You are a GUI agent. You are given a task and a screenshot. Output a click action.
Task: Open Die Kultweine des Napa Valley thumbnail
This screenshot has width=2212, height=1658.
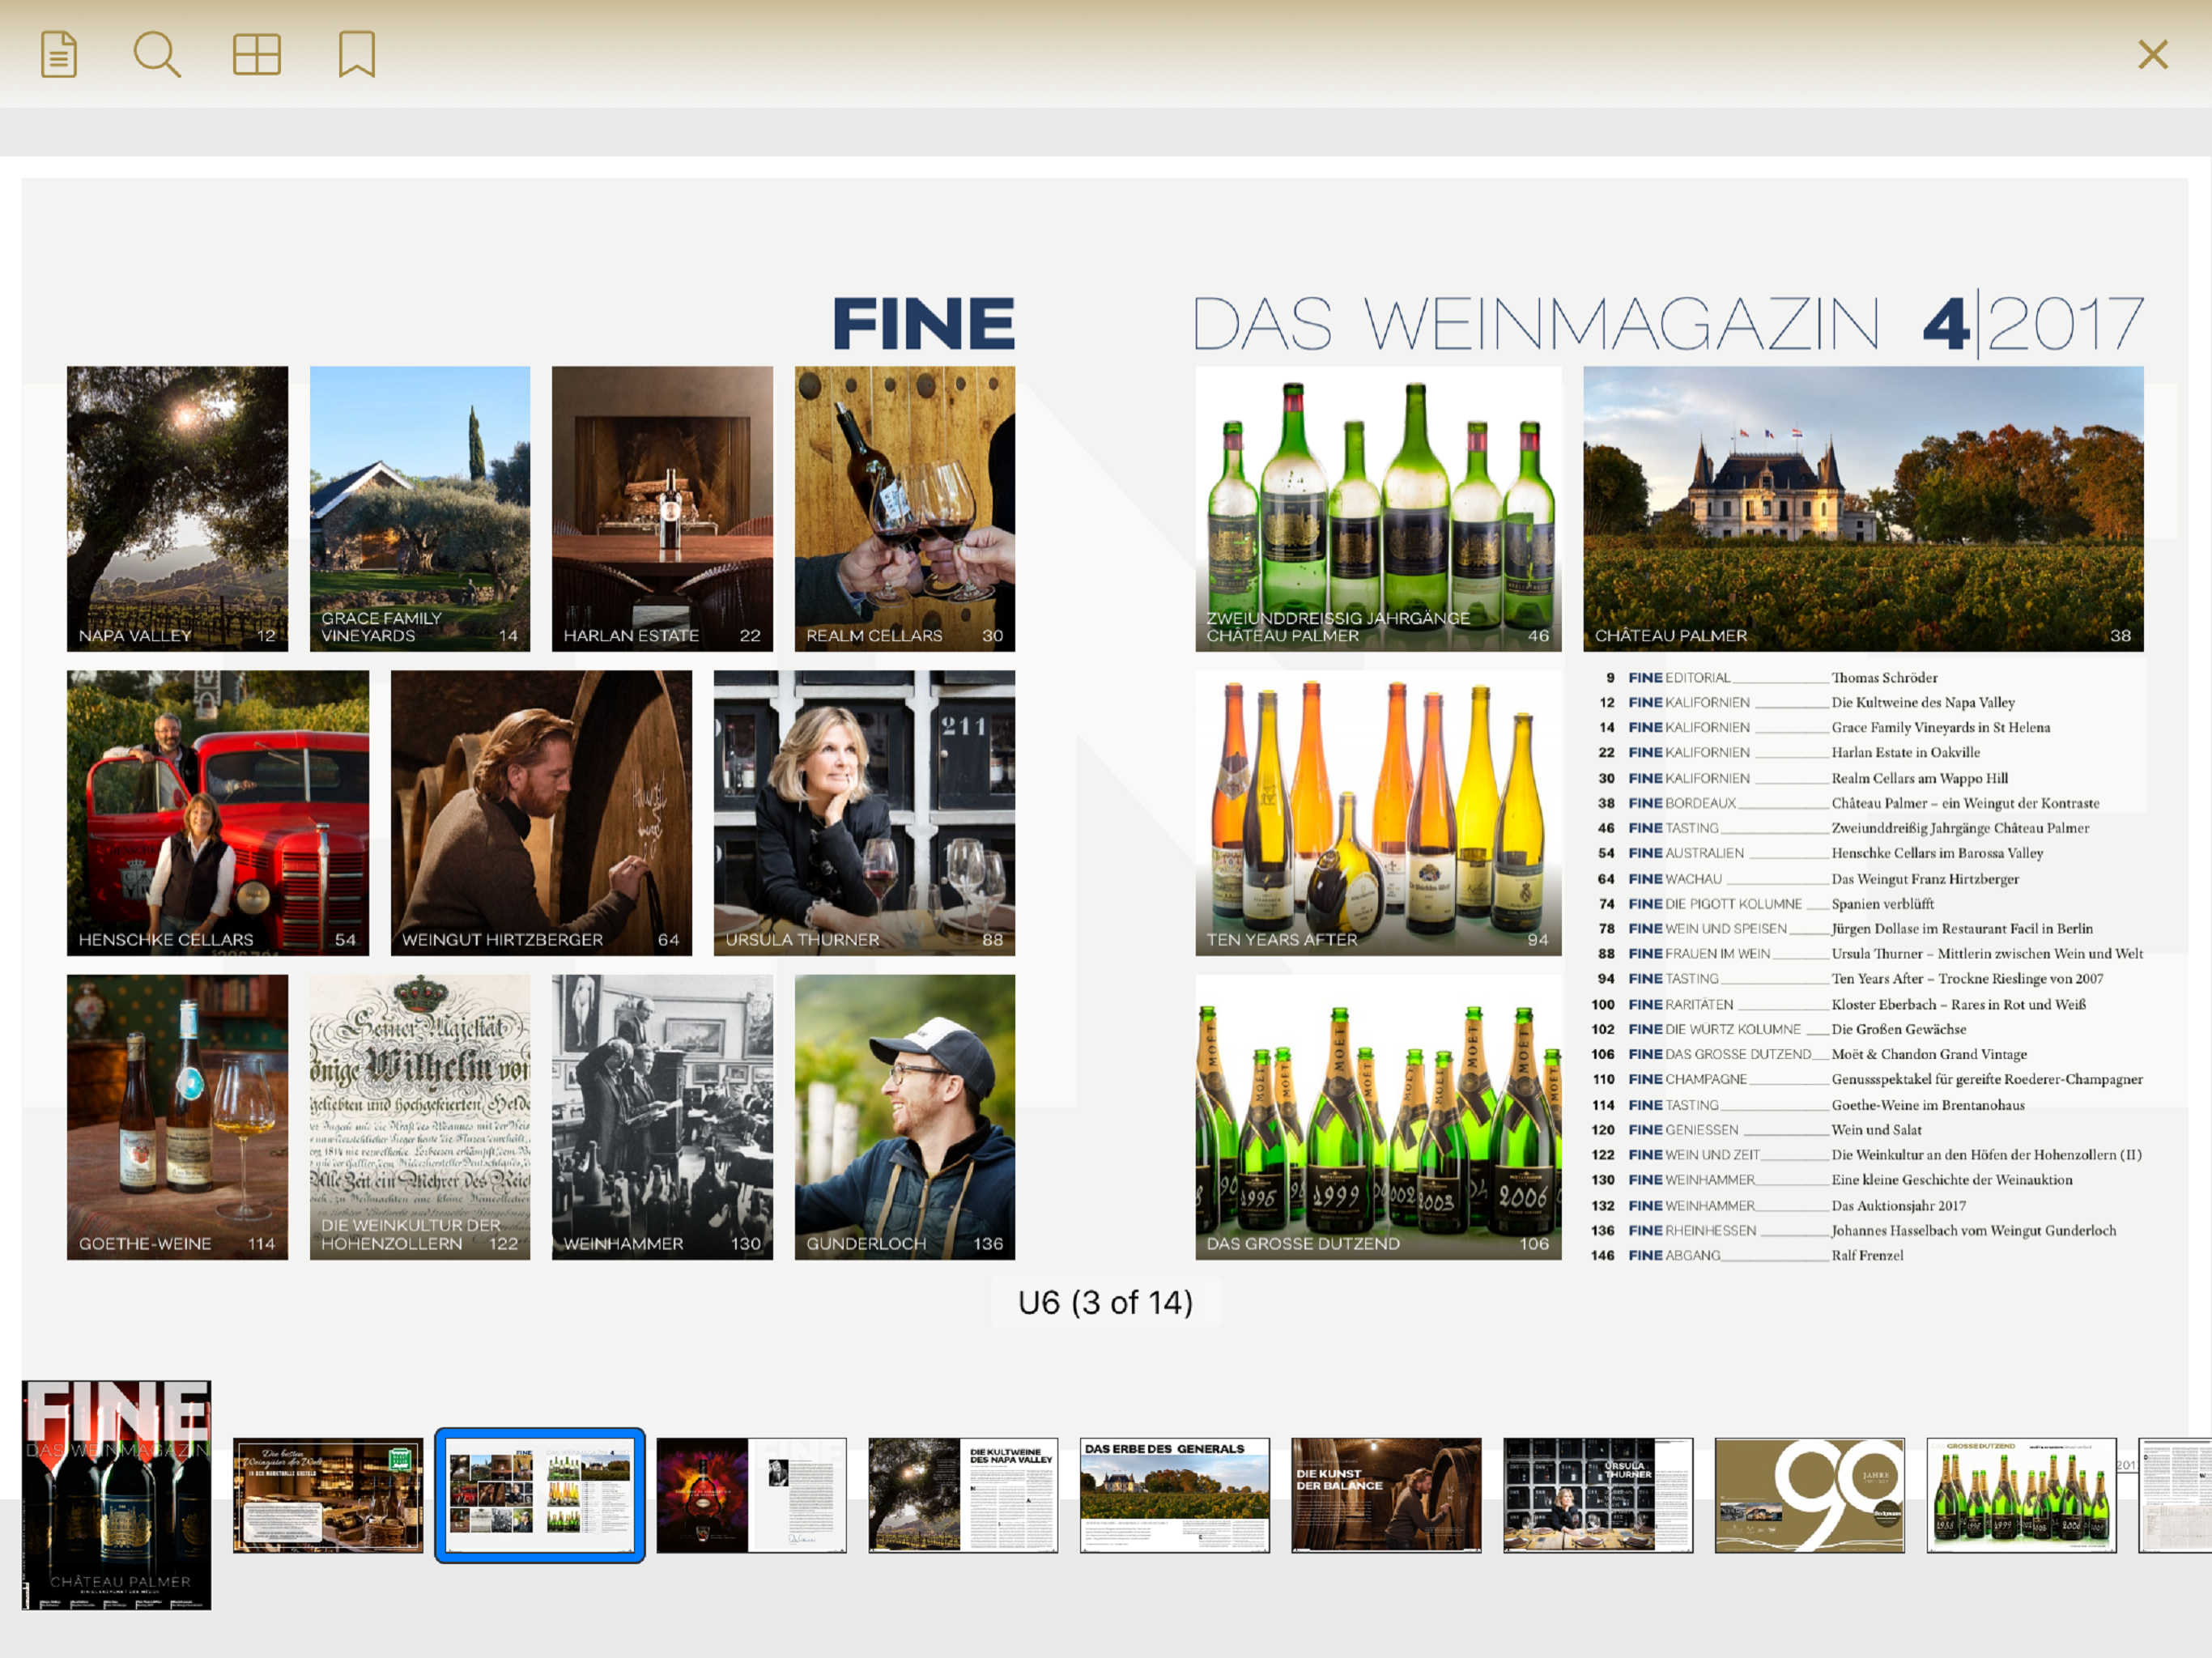click(x=963, y=1495)
